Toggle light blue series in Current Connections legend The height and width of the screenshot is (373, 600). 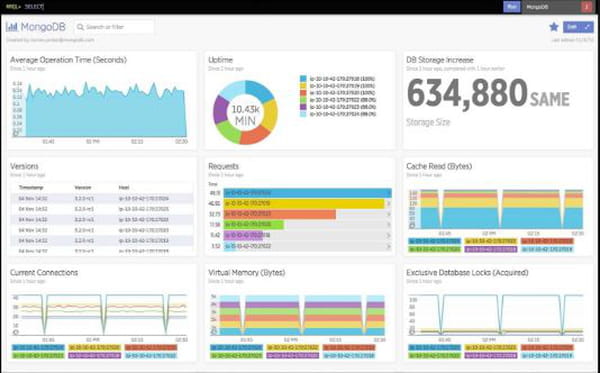pos(151,356)
